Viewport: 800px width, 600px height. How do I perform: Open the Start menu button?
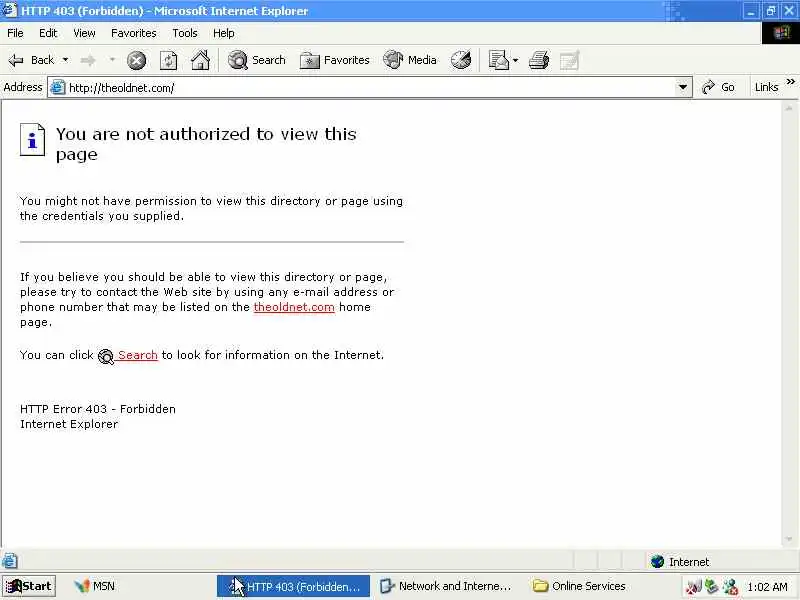pyautogui.click(x=29, y=586)
